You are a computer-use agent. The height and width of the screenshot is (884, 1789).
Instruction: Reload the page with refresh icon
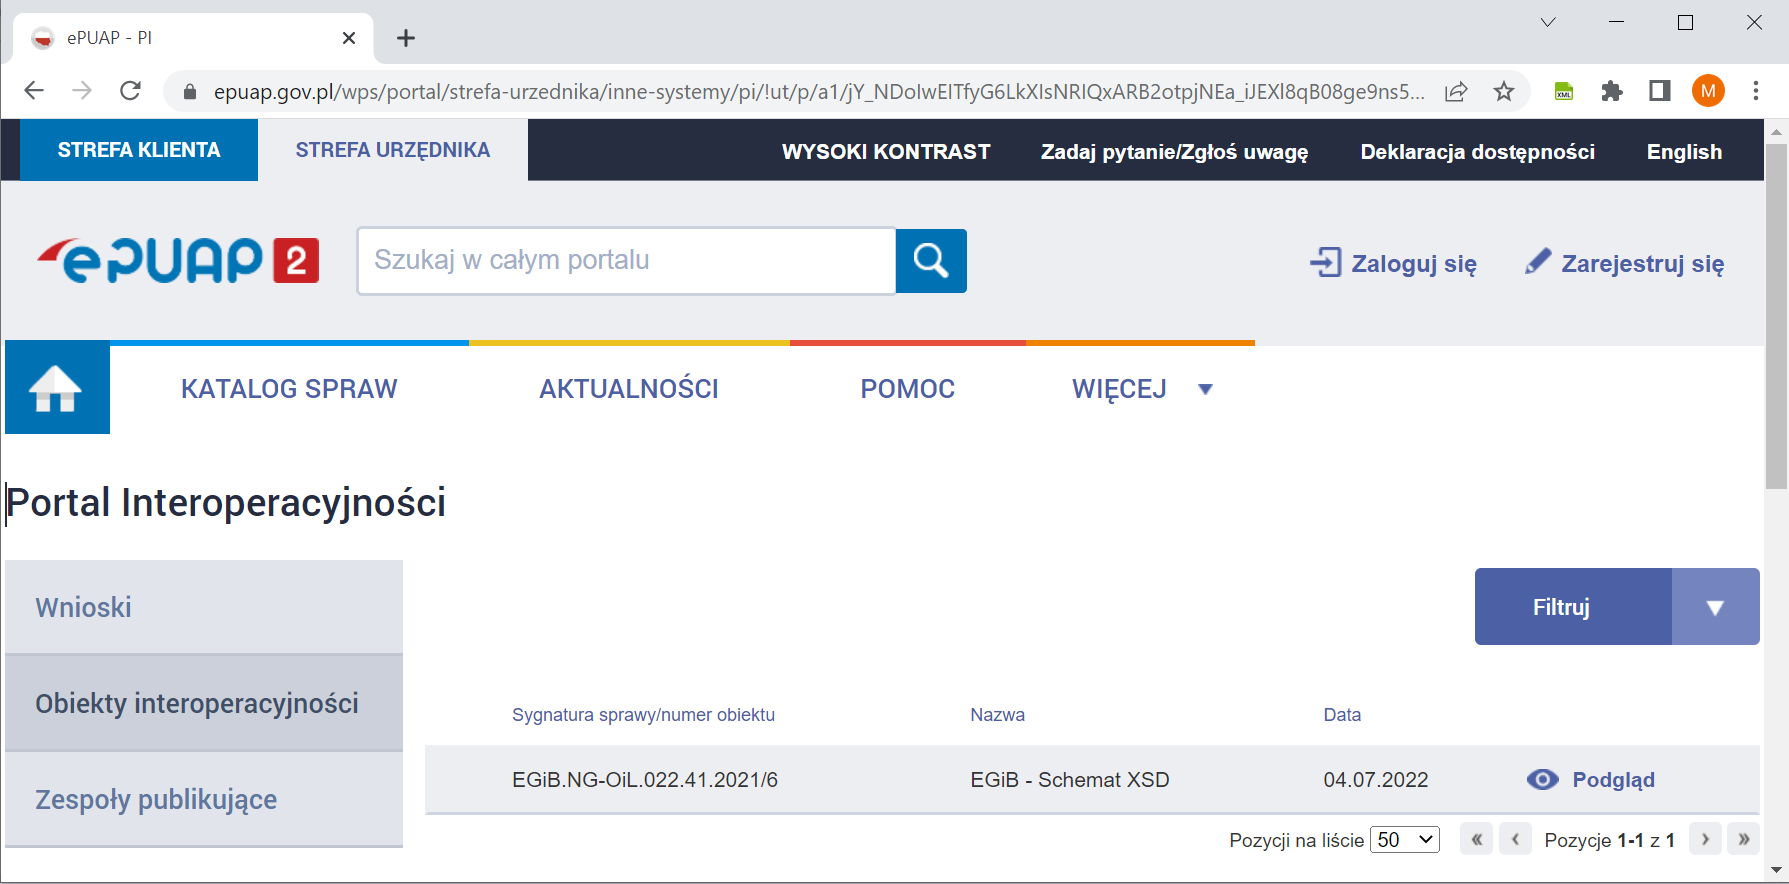[x=130, y=91]
